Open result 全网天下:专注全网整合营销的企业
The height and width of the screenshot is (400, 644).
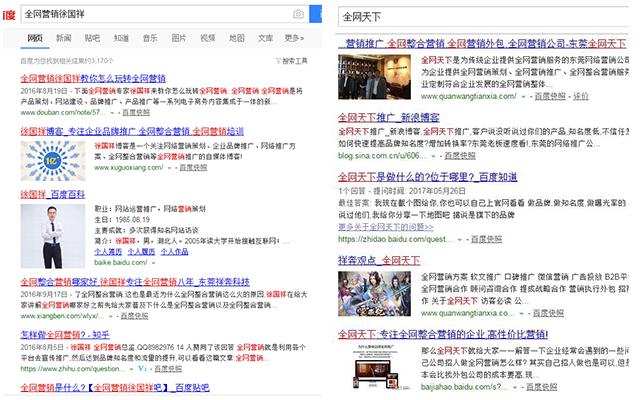click(x=443, y=334)
